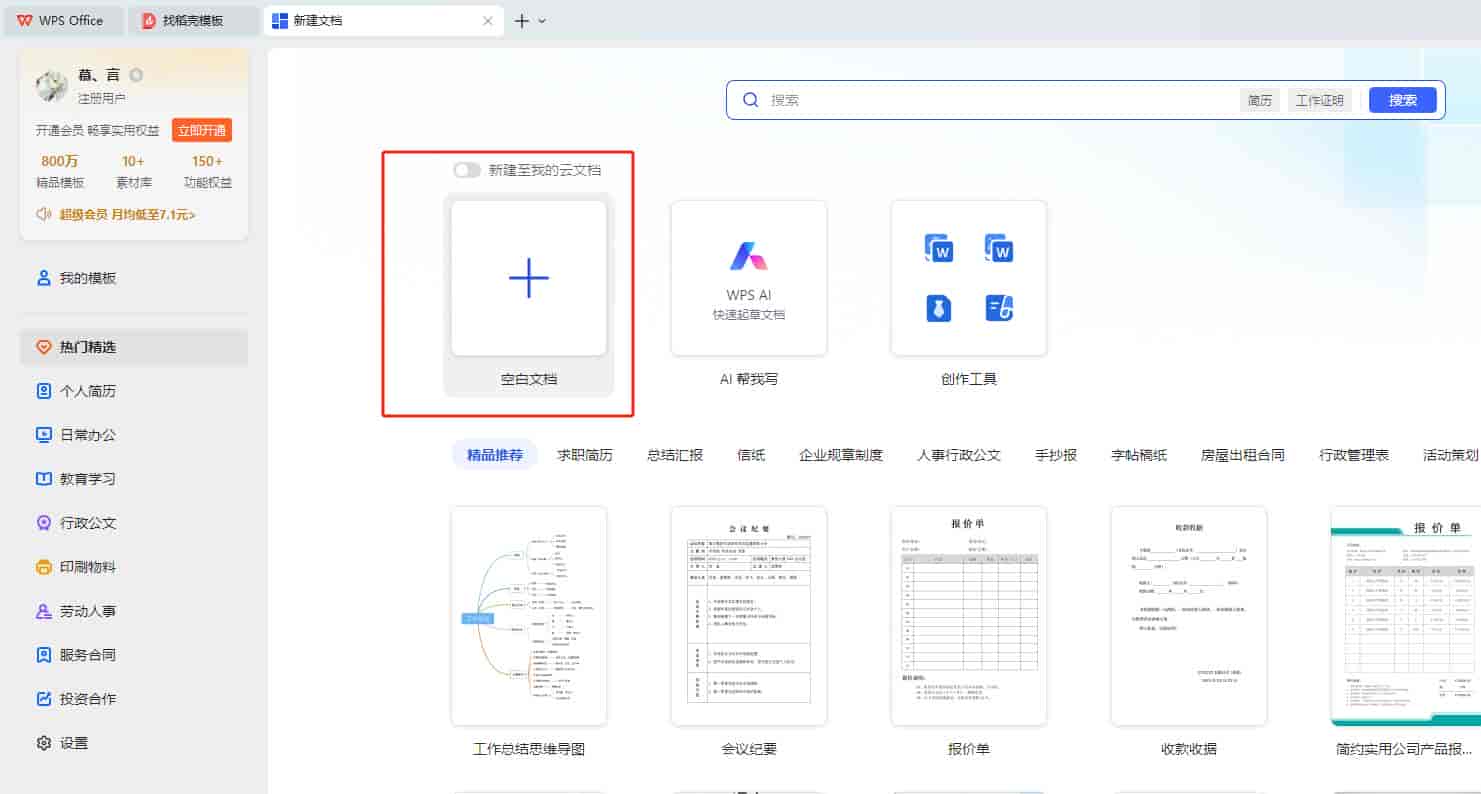Click the 日常办公 monitor icon
This screenshot has height=794, width=1481.
pos(43,435)
